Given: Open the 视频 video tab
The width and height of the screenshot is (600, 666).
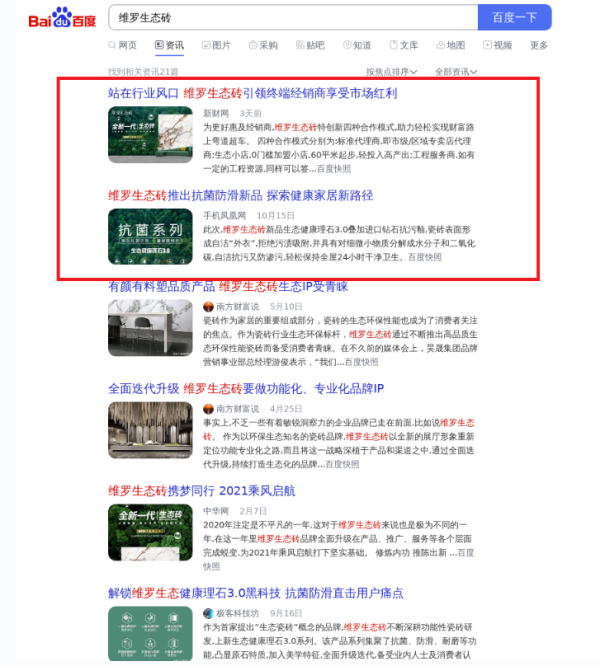Looking at the screenshot, I should pyautogui.click(x=496, y=46).
